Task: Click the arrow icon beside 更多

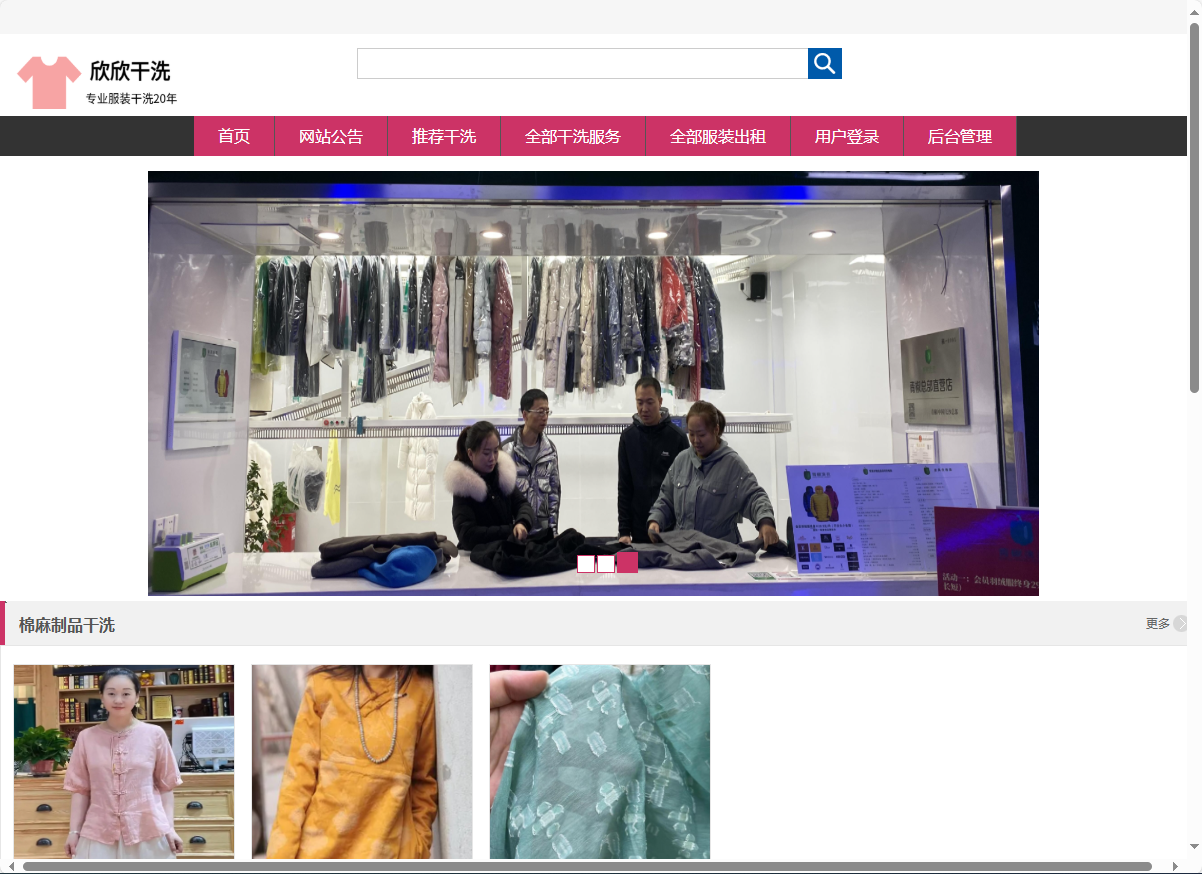Action: (x=1180, y=623)
